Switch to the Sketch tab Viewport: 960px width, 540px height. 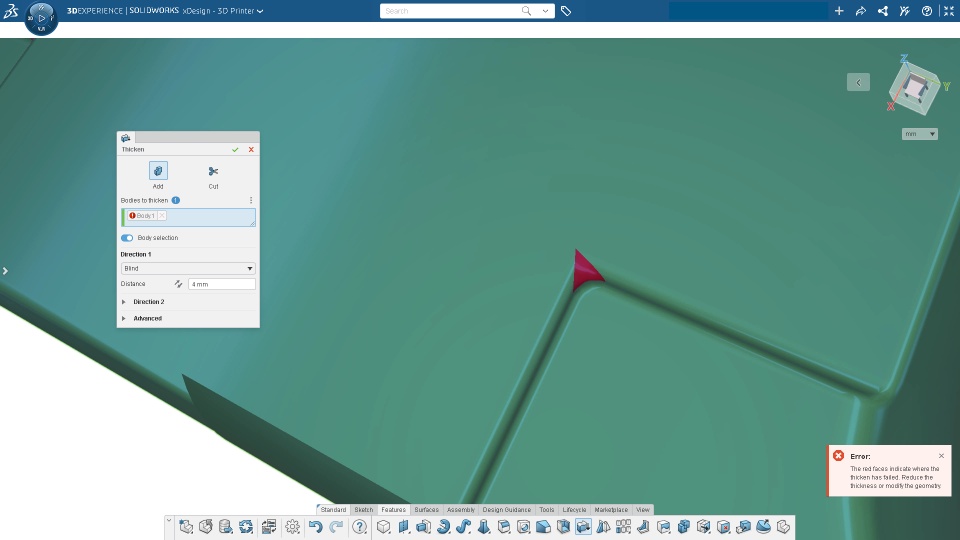coord(364,509)
